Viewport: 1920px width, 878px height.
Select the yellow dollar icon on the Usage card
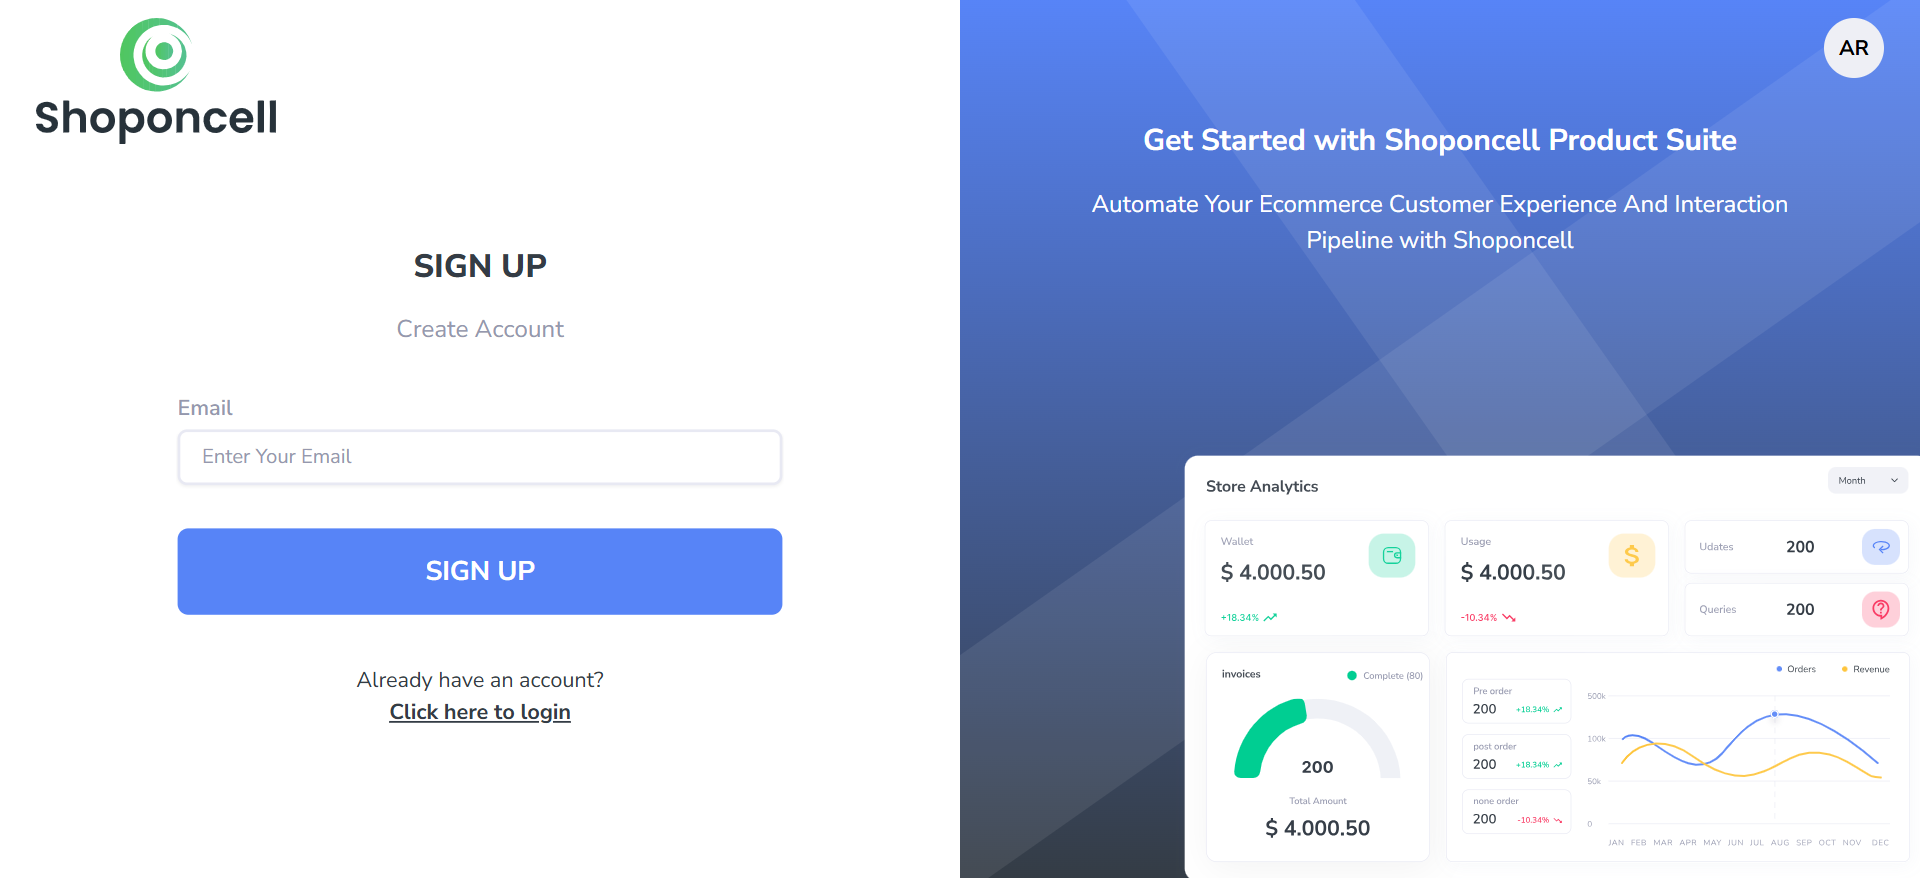(1631, 556)
